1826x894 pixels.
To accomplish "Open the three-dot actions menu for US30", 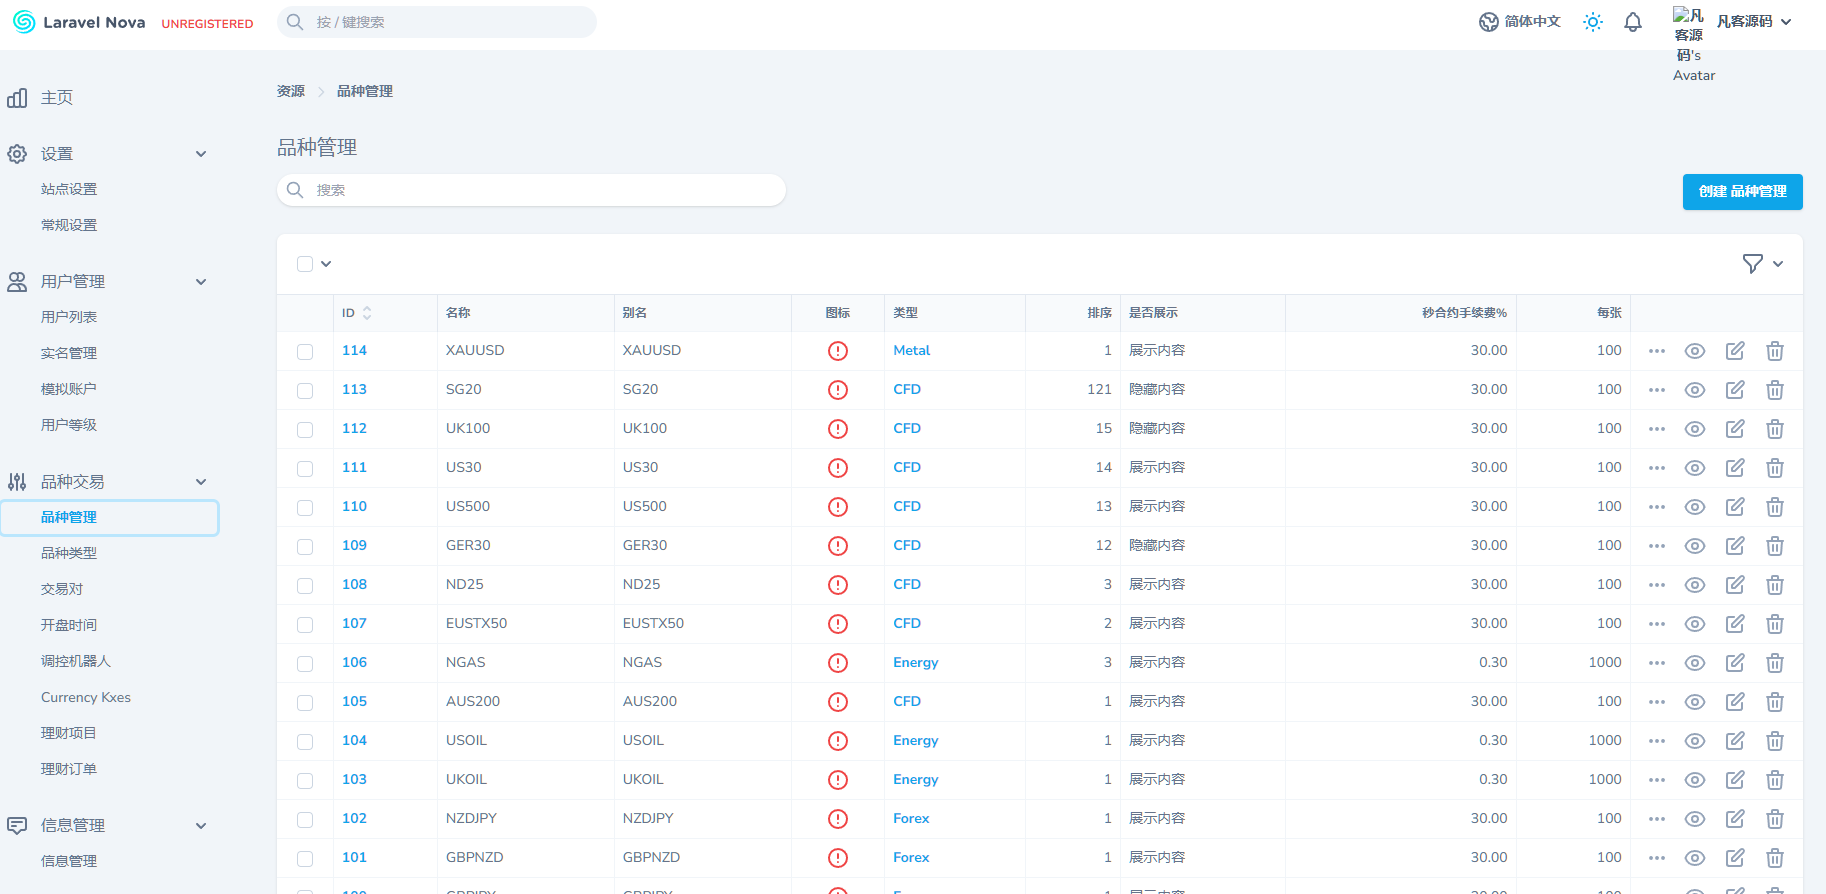I will 1656,468.
